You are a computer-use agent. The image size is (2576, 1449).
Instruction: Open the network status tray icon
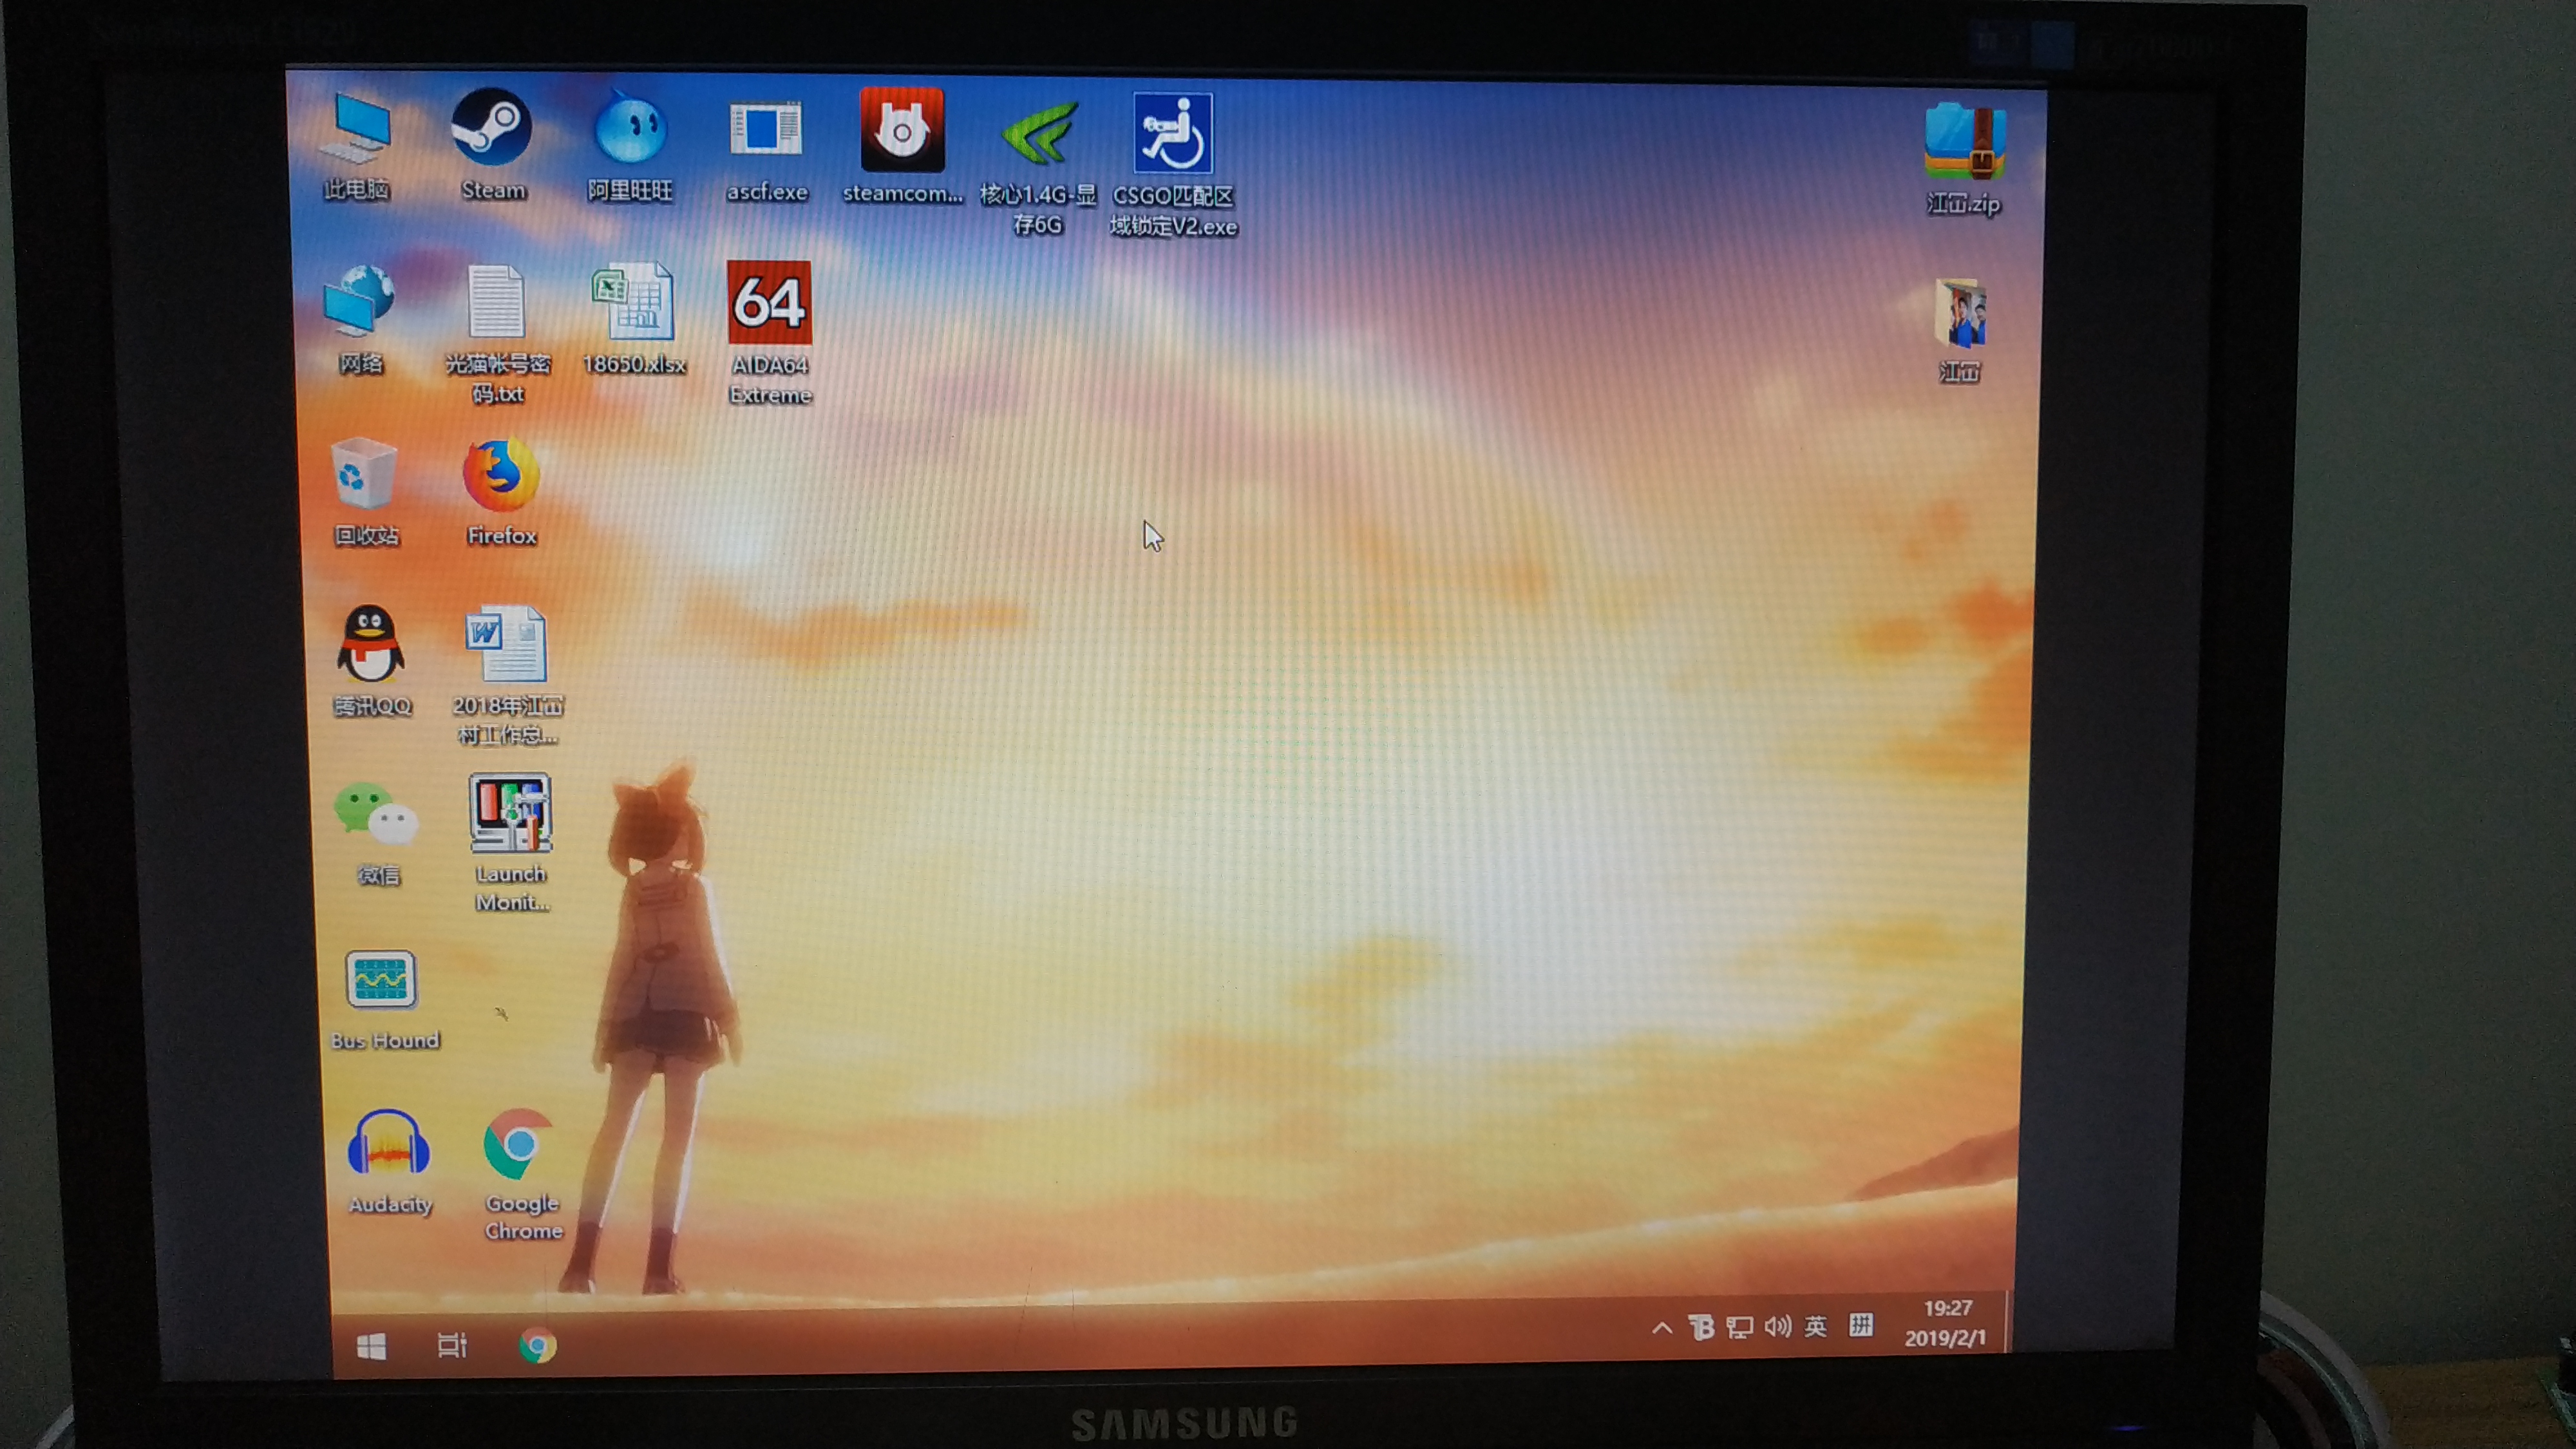pyautogui.click(x=1740, y=1328)
